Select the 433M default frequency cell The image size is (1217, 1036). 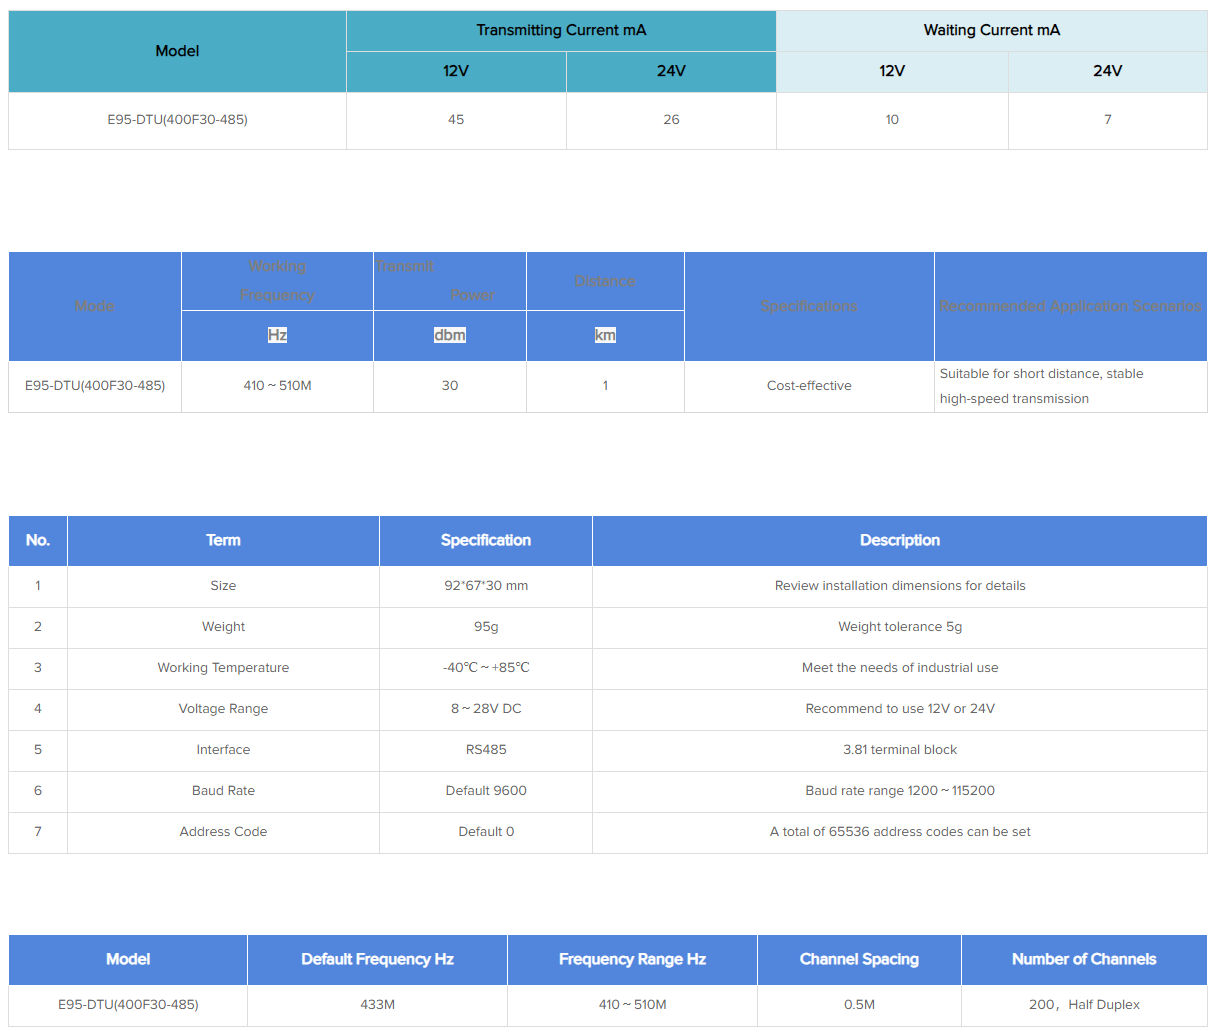(377, 1005)
